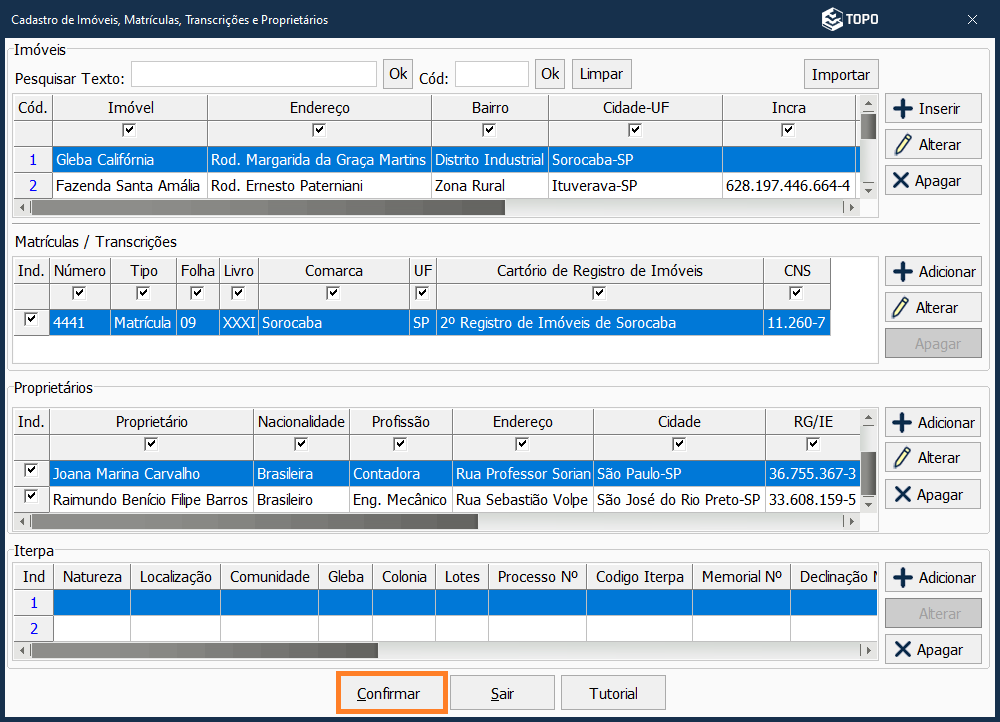Click the Apagar X icon in Imóveis

click(901, 181)
